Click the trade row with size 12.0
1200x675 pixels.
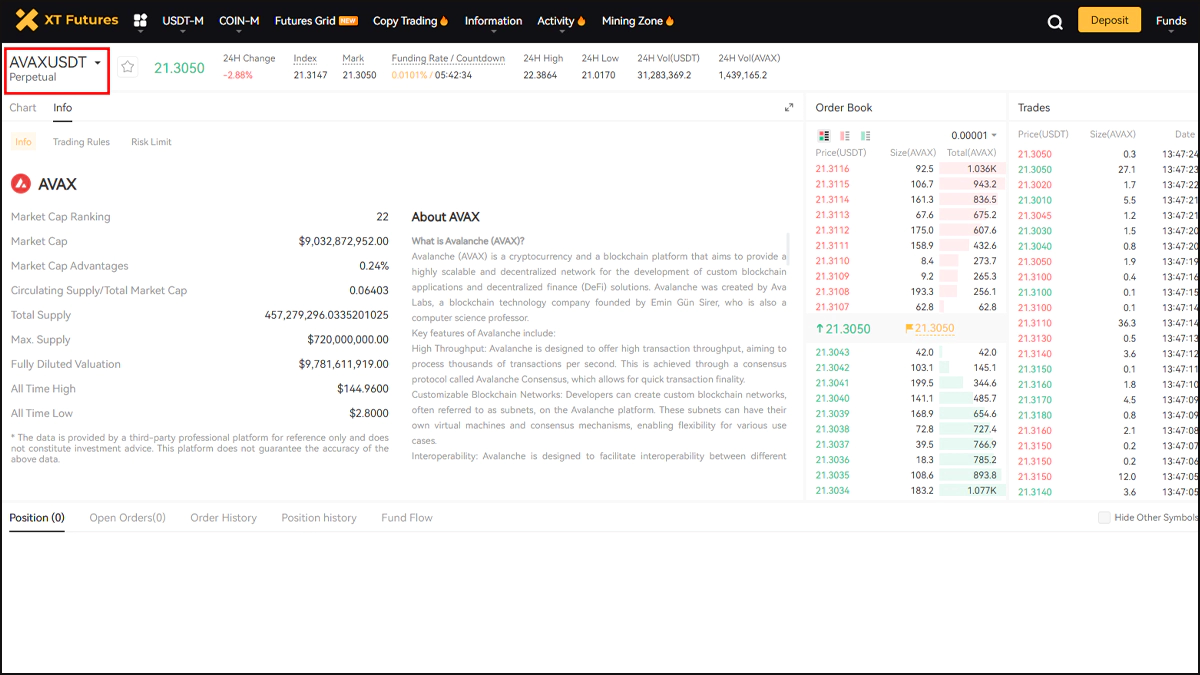tap(1107, 476)
